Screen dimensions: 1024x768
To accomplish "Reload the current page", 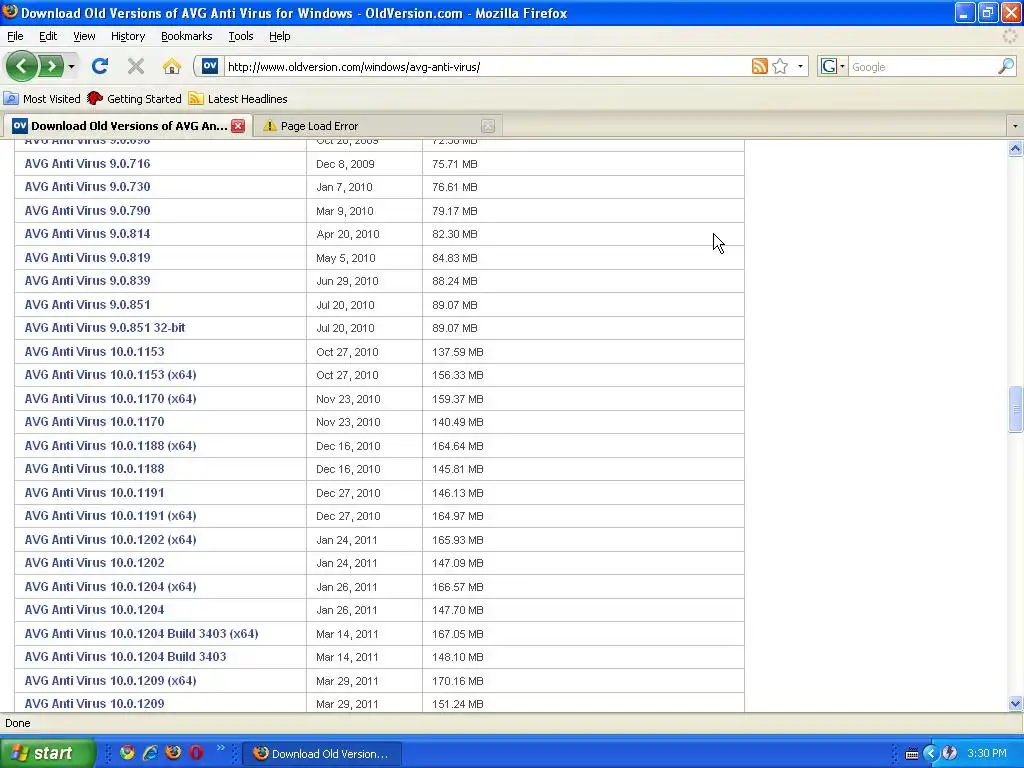I will pos(100,66).
